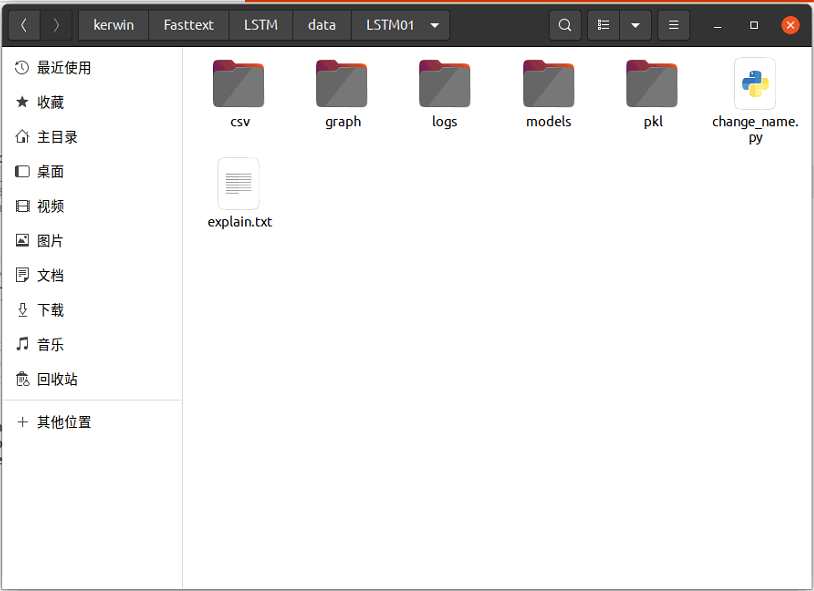Viewport: 814px width, 591px height.
Task: Select the change_name.py Python file icon
Action: (755, 84)
